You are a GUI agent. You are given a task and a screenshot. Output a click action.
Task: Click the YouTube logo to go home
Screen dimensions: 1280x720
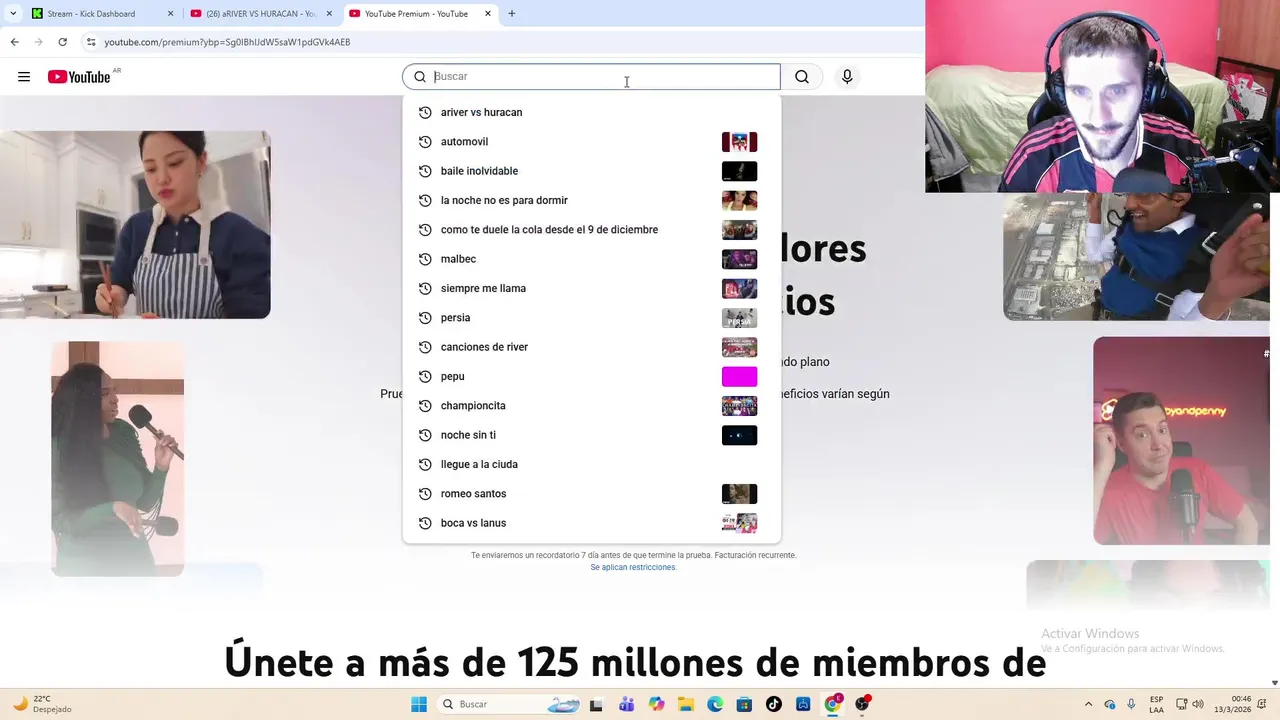[79, 77]
